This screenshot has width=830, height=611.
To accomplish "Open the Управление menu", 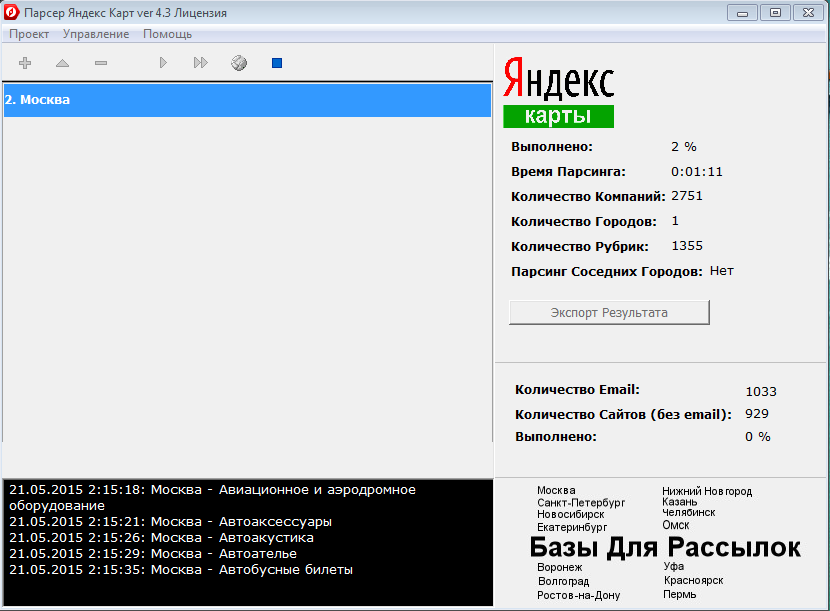I will pyautogui.click(x=96, y=34).
